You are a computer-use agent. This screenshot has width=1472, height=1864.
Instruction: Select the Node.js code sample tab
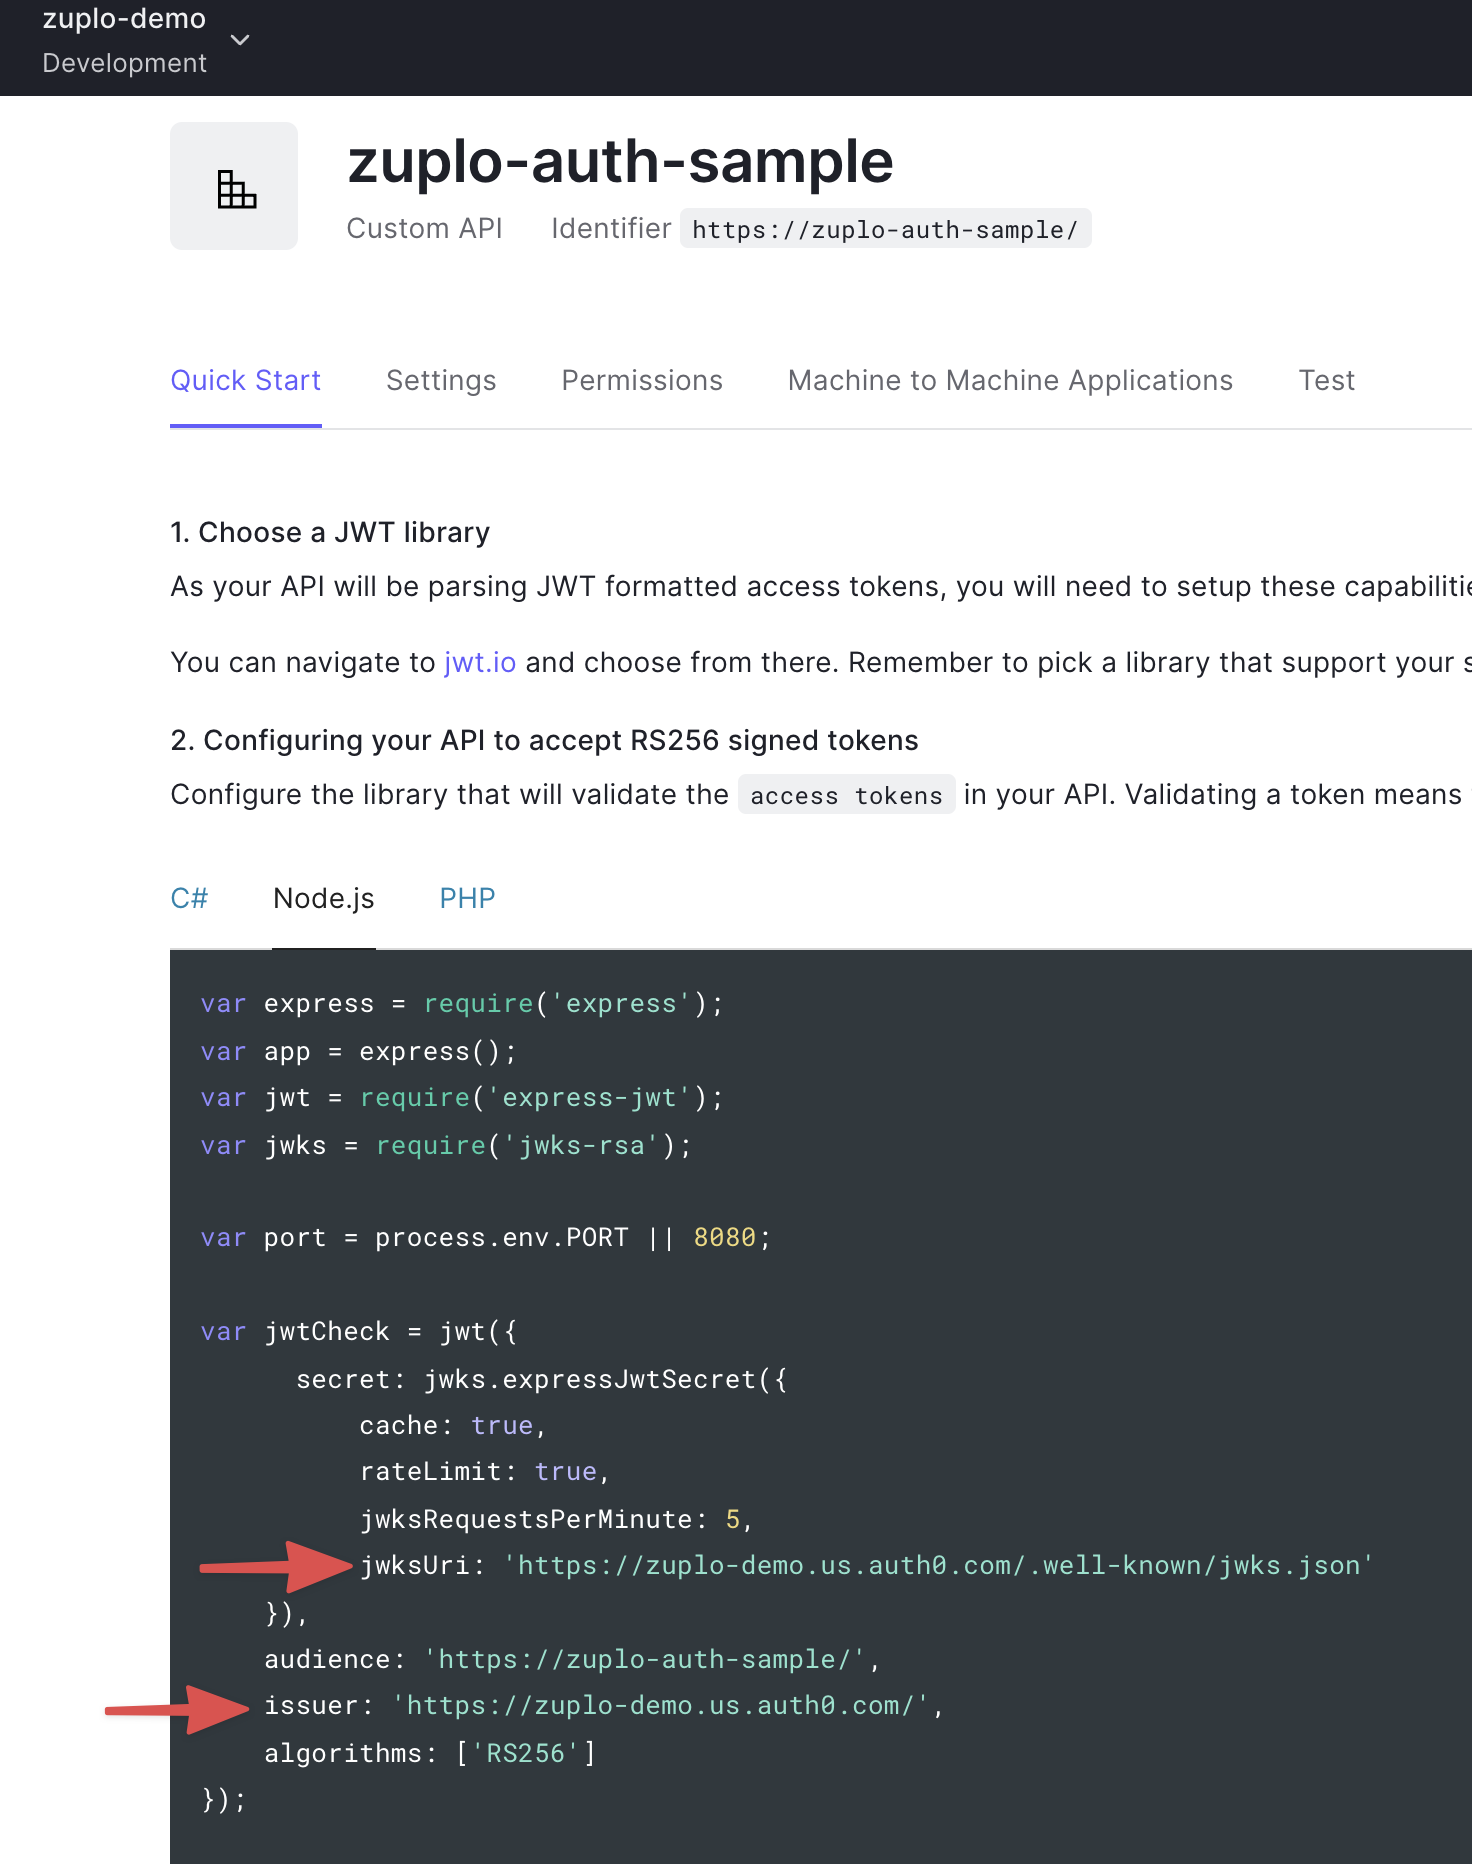(324, 898)
